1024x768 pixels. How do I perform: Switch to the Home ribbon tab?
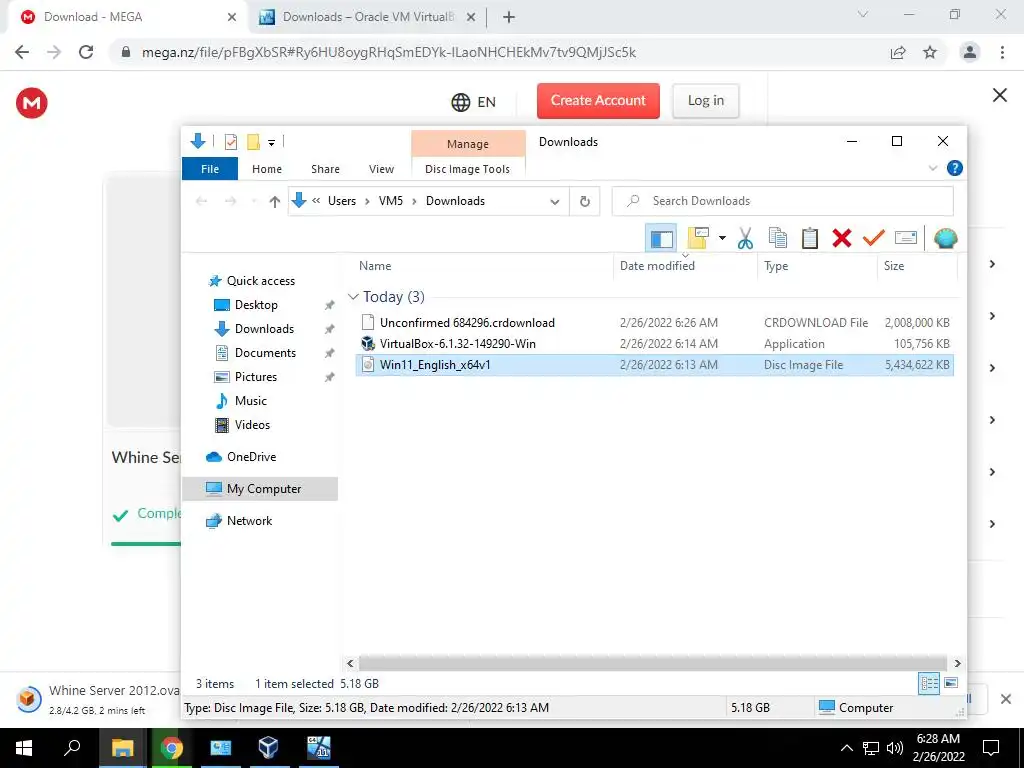[x=266, y=169]
